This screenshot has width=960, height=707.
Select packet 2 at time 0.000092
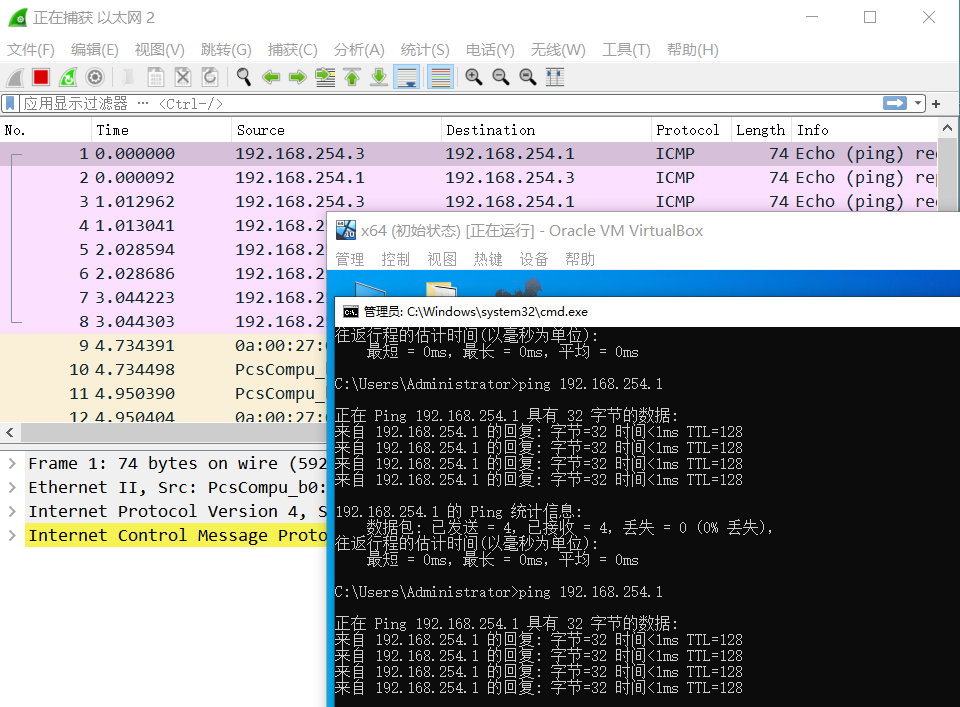468,178
